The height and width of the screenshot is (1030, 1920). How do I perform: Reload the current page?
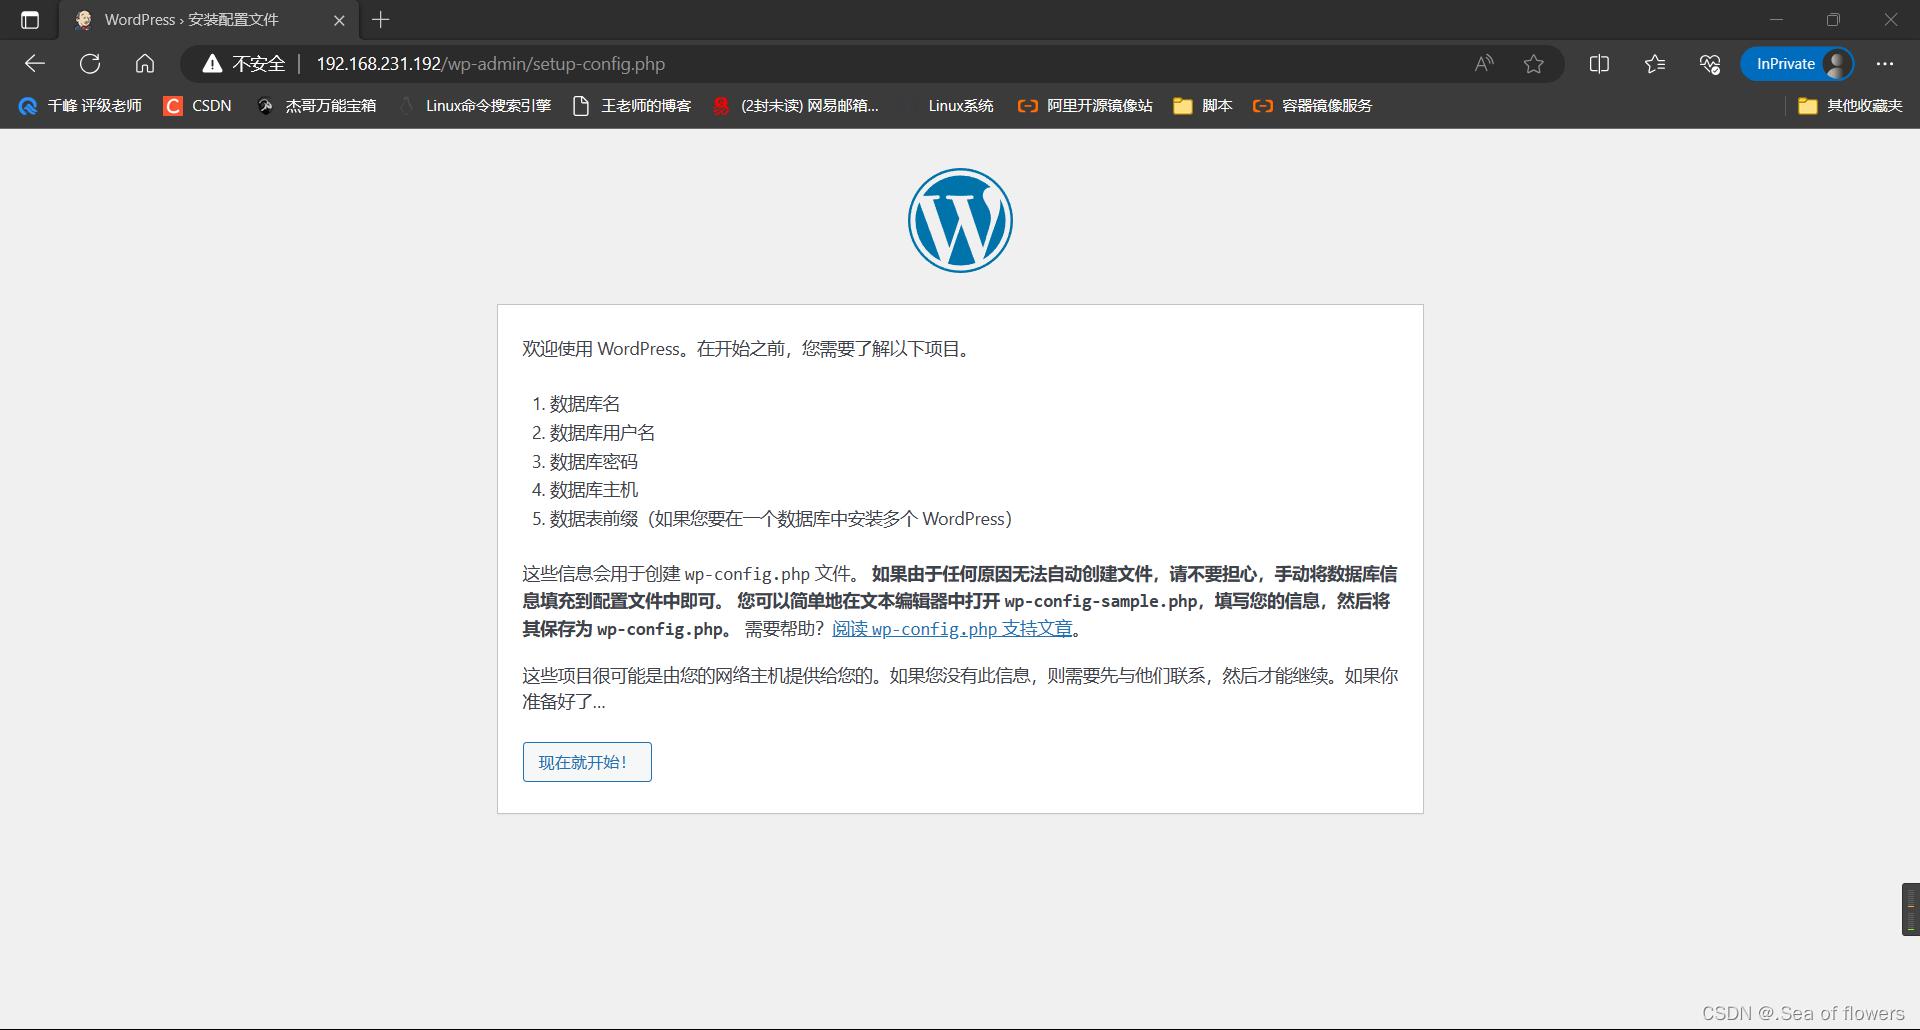(90, 64)
